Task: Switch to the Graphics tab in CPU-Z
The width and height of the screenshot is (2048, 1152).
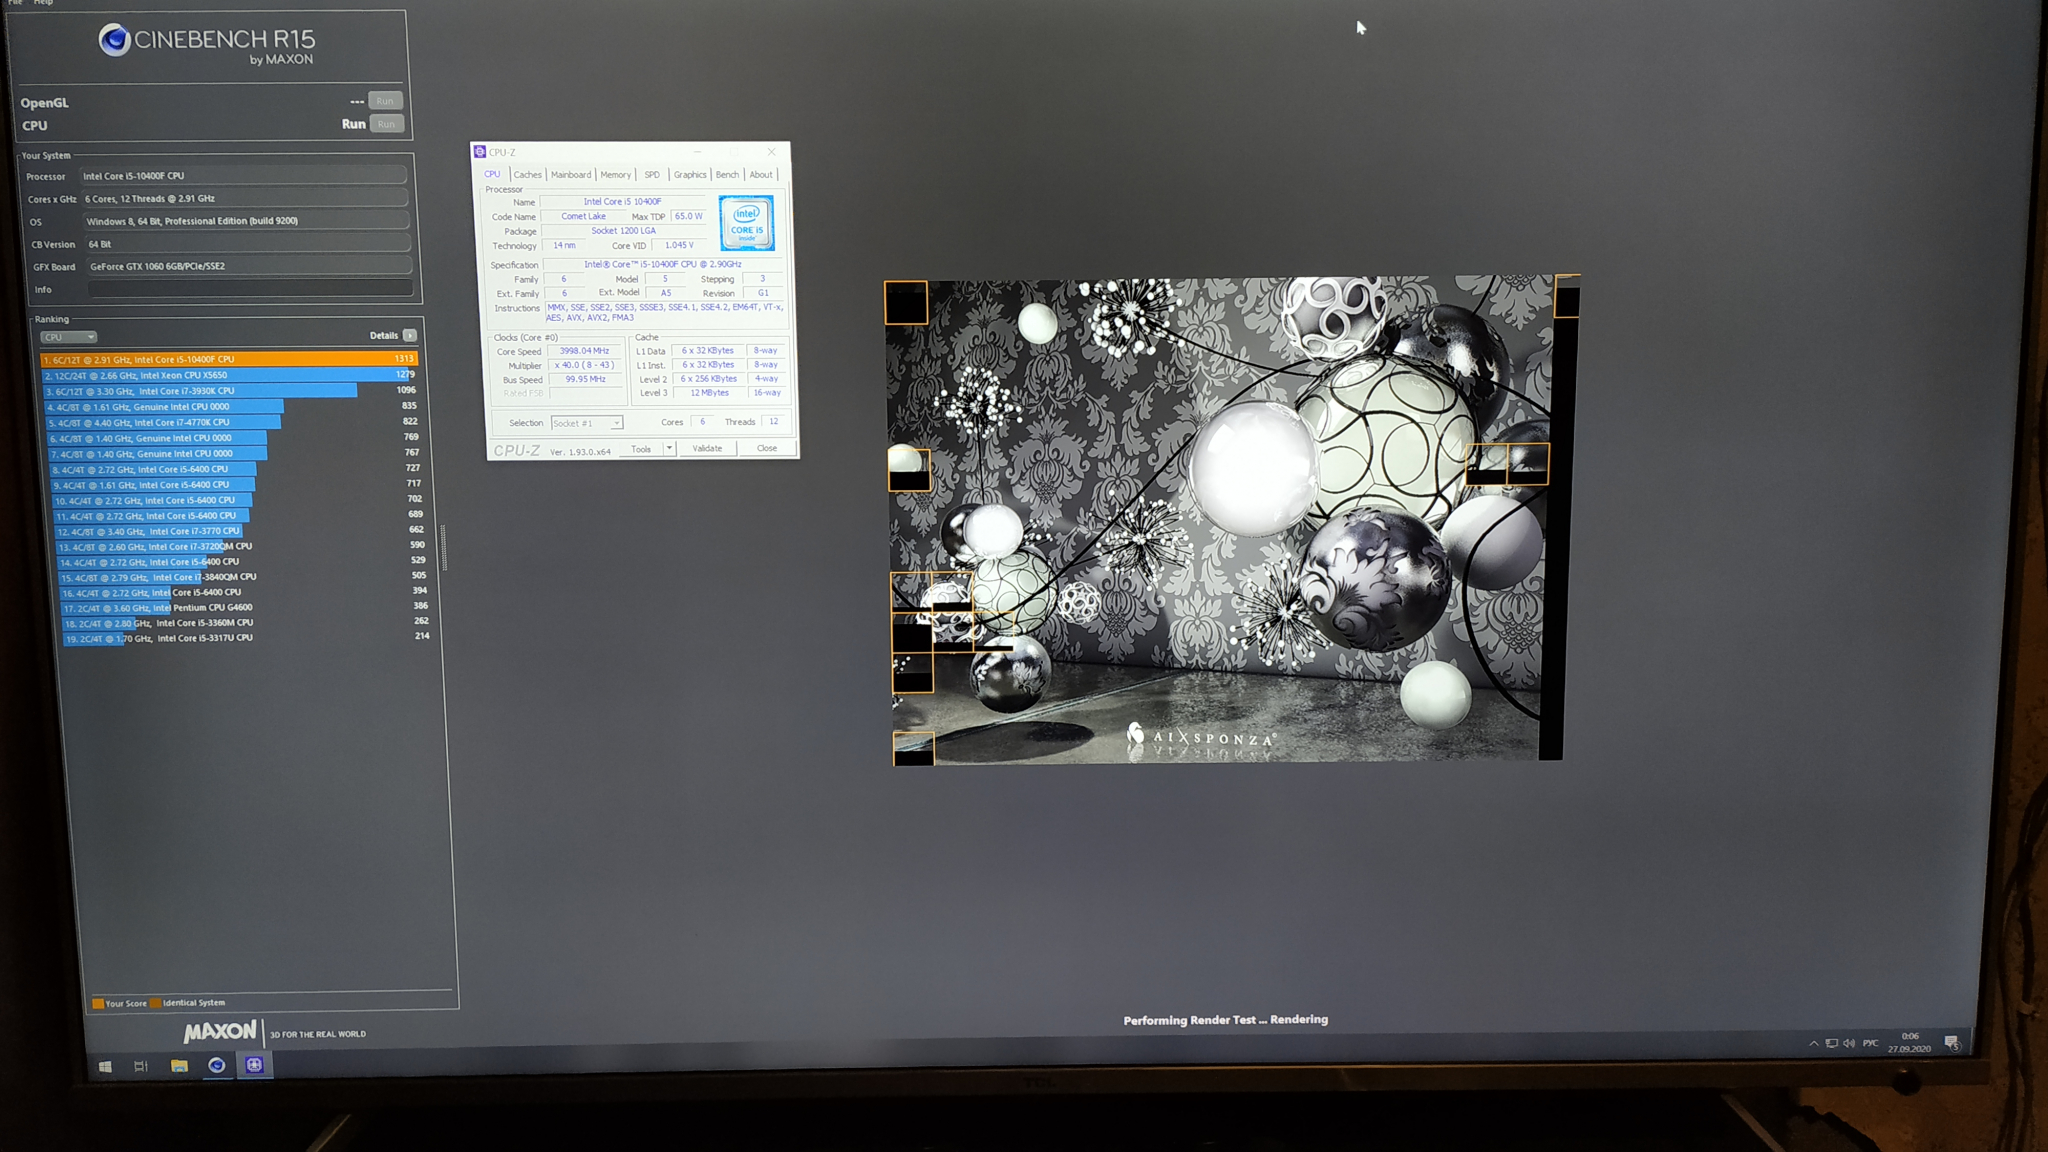Action: coord(690,174)
